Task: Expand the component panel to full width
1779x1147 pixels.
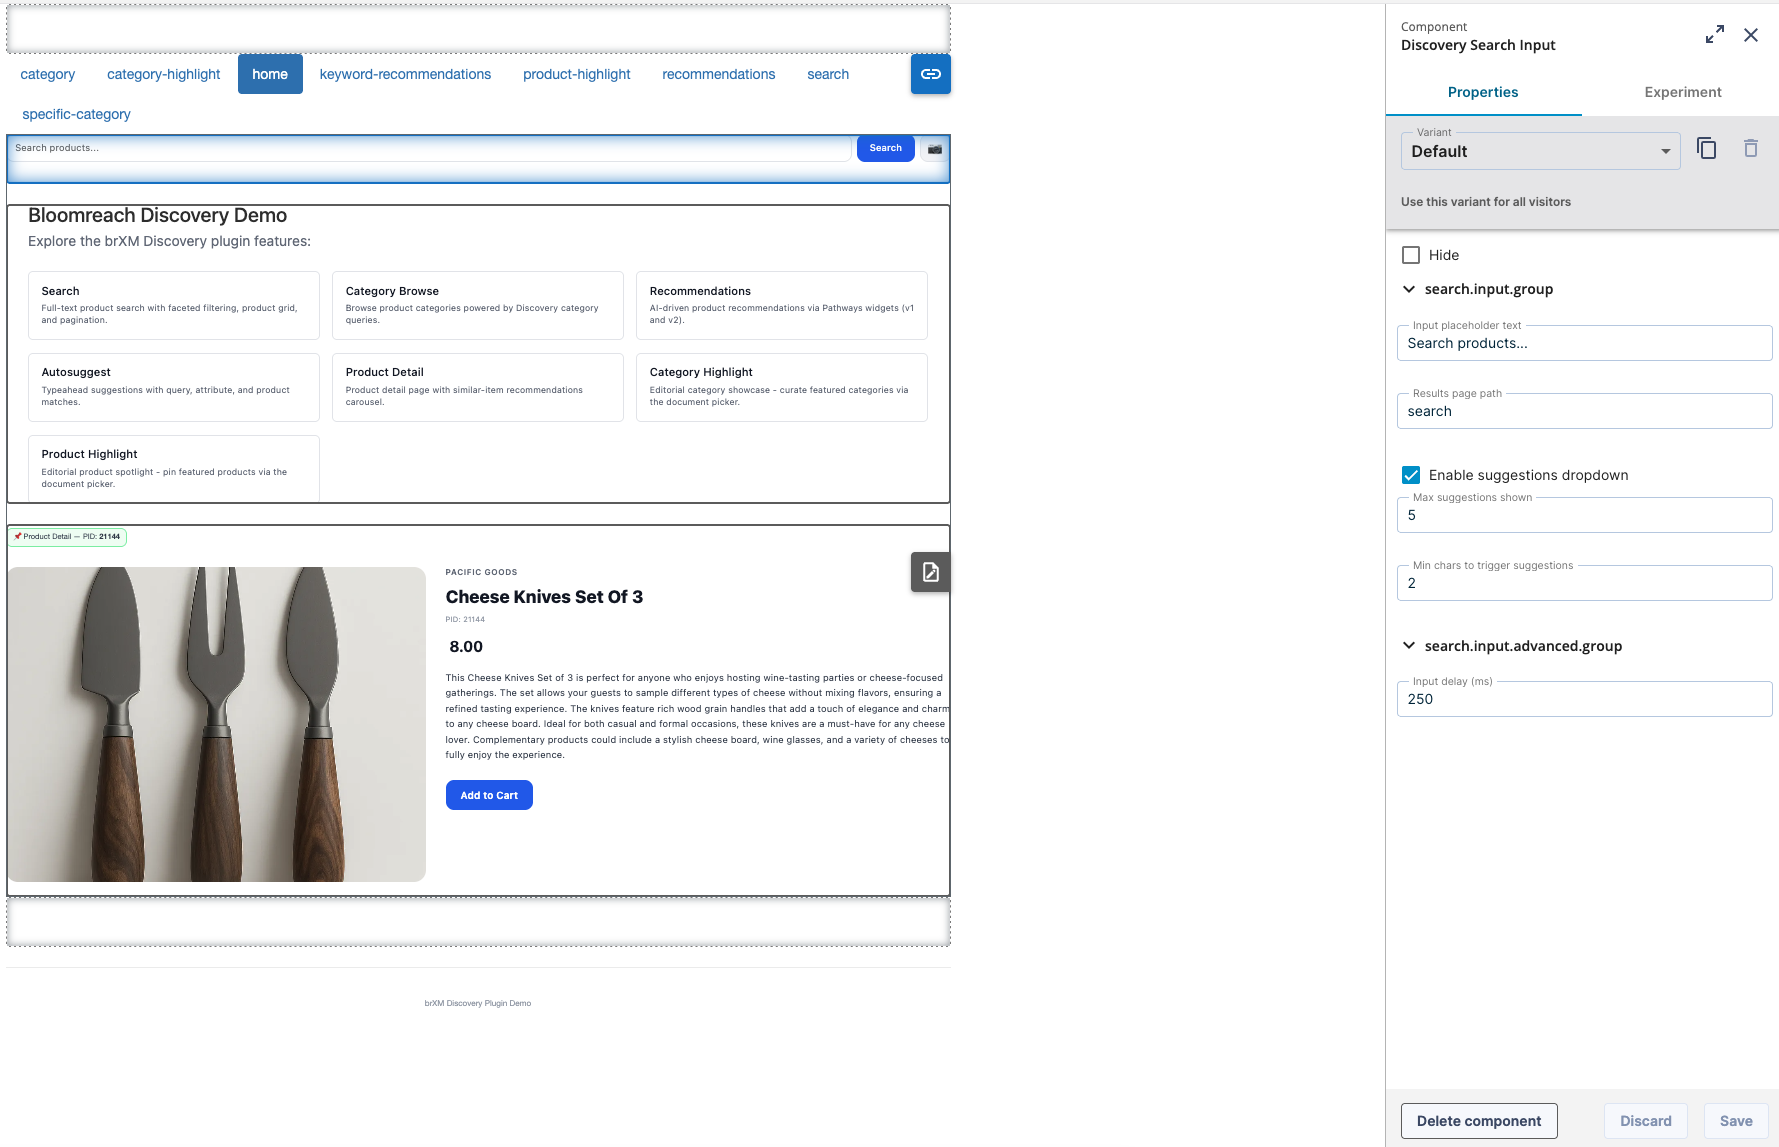Action: [1714, 35]
